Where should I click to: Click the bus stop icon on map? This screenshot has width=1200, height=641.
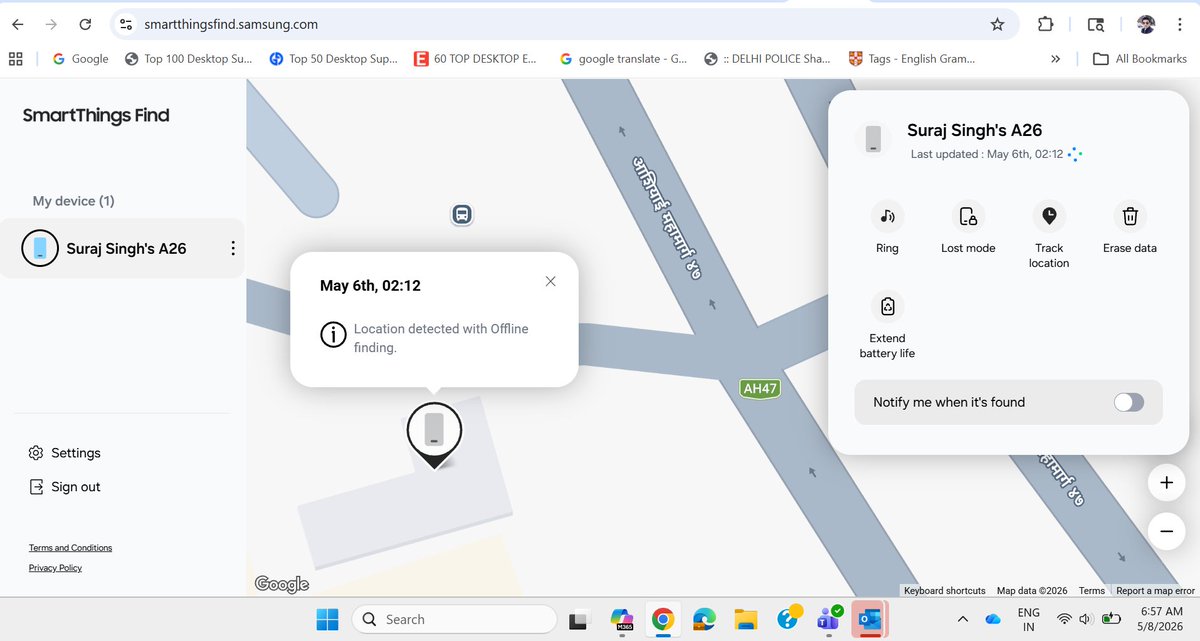pyautogui.click(x=462, y=214)
